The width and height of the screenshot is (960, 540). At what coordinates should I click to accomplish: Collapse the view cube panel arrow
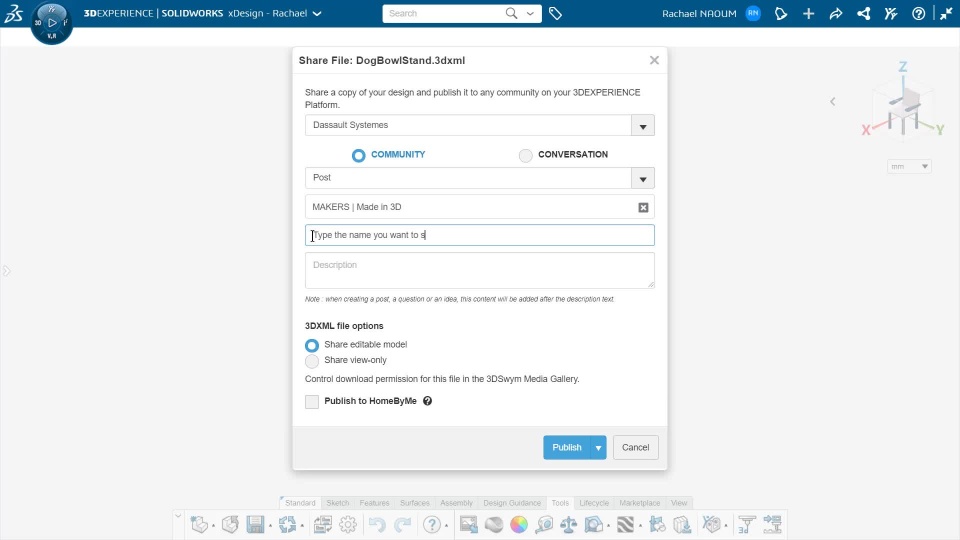833,102
